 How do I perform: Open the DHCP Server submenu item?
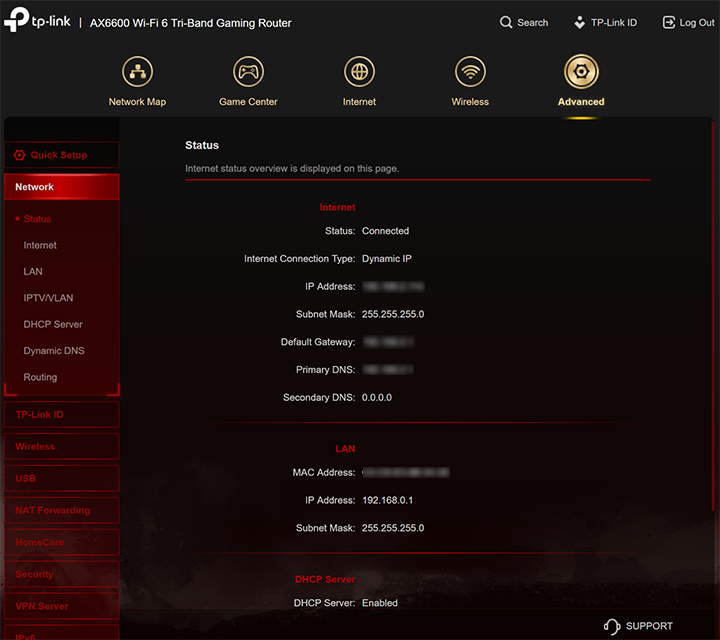(x=53, y=324)
